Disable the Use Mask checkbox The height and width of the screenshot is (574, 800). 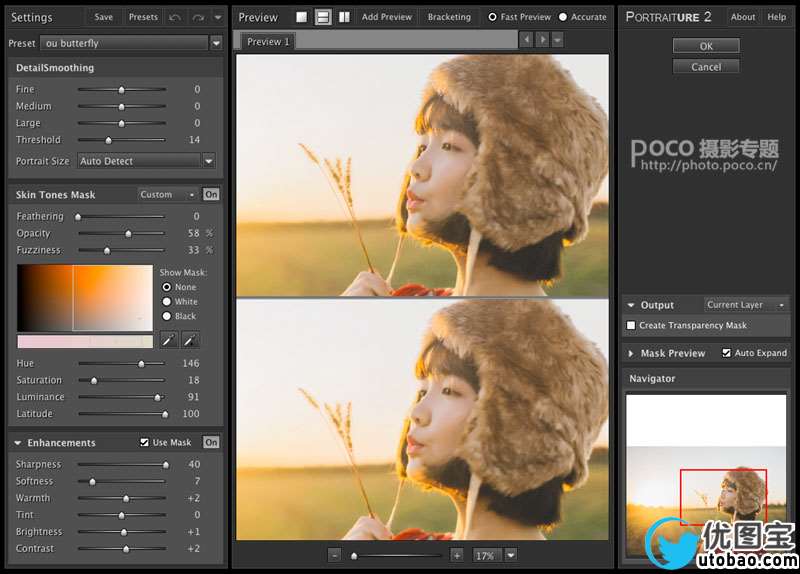click(145, 442)
